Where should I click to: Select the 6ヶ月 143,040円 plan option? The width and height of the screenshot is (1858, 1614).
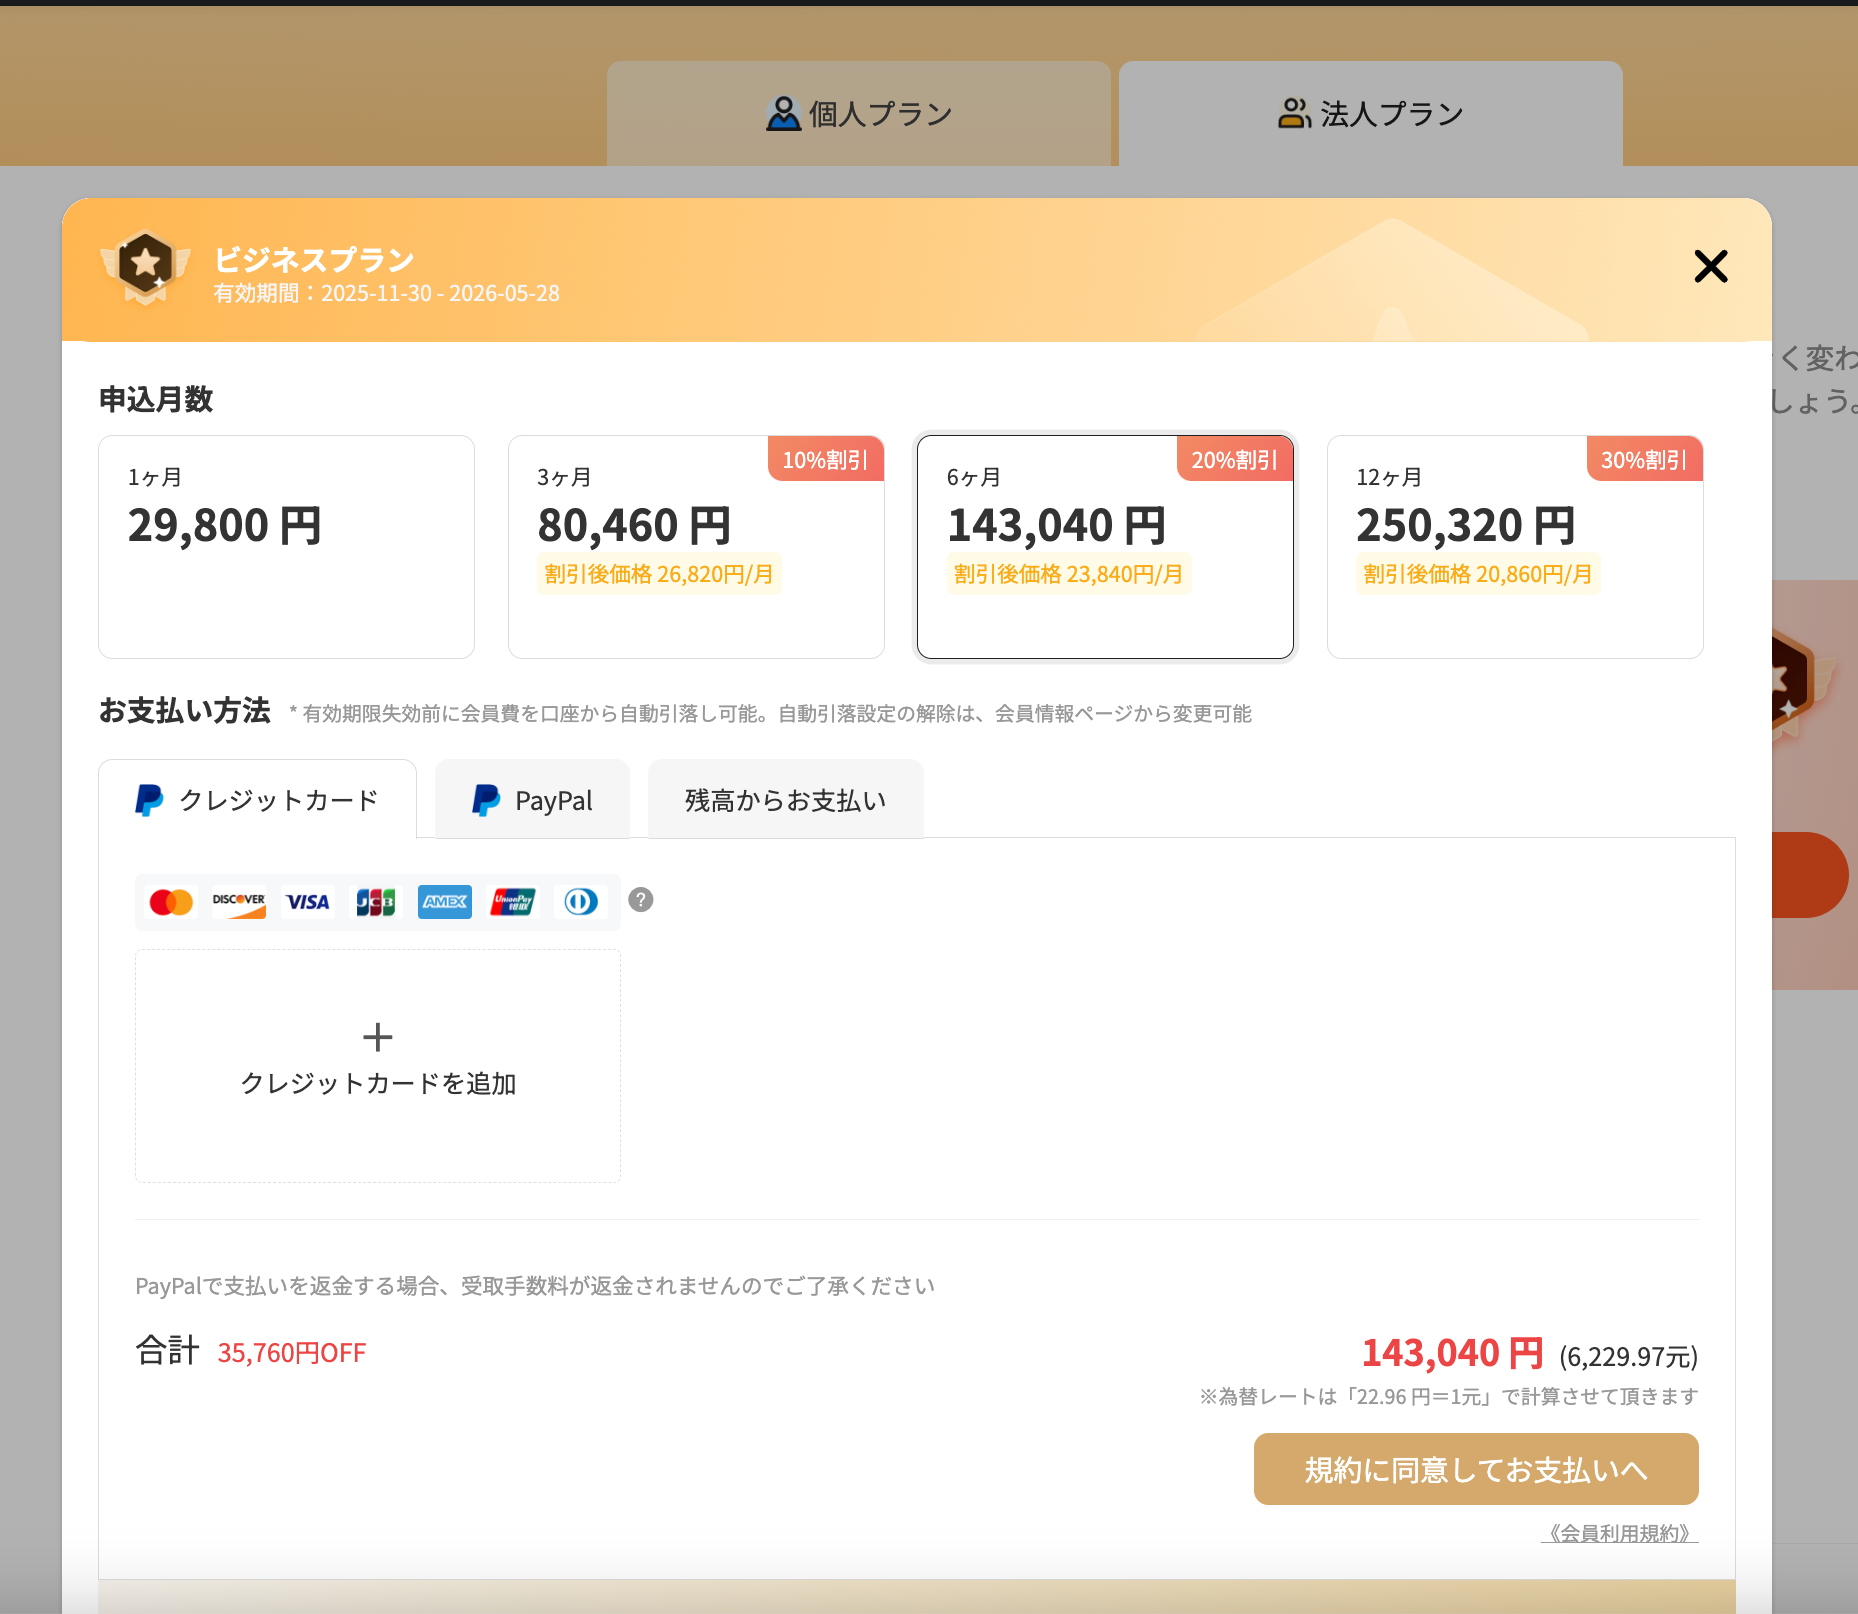(1105, 546)
